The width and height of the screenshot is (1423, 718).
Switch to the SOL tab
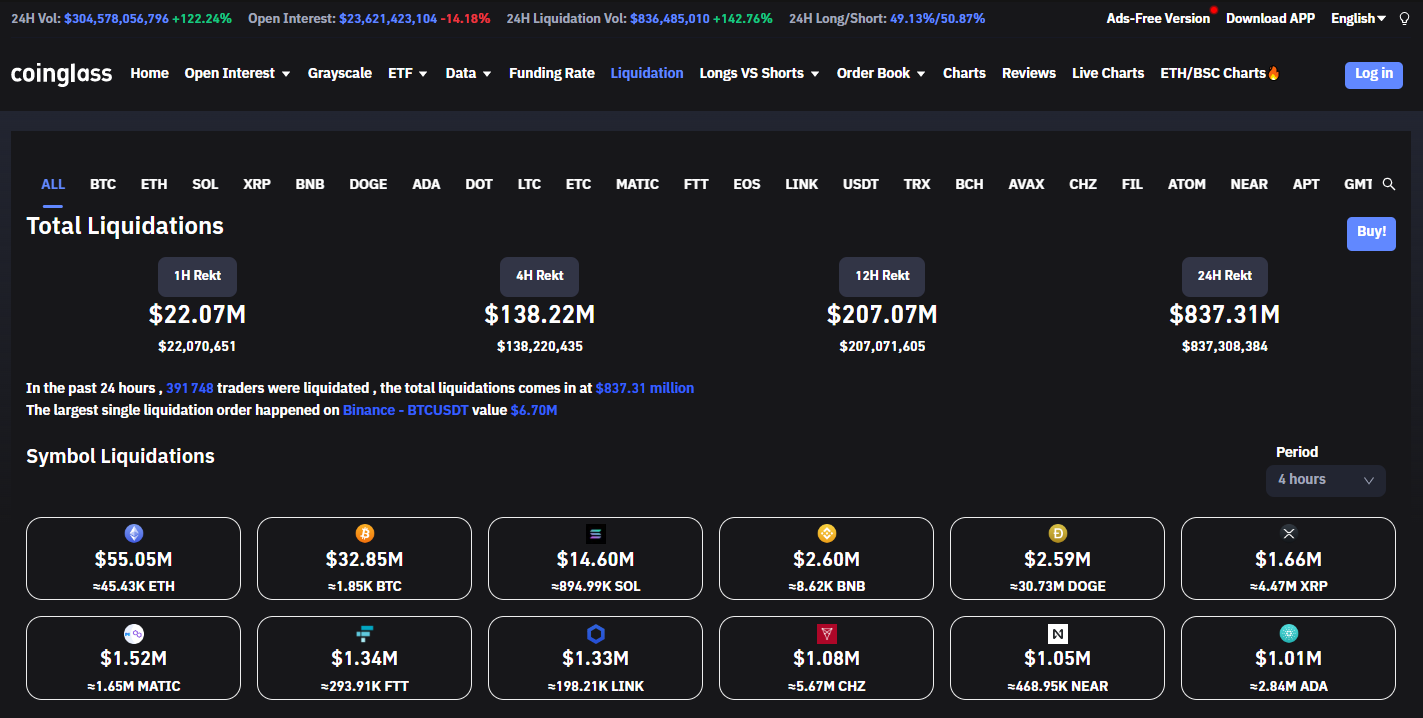[x=205, y=184]
